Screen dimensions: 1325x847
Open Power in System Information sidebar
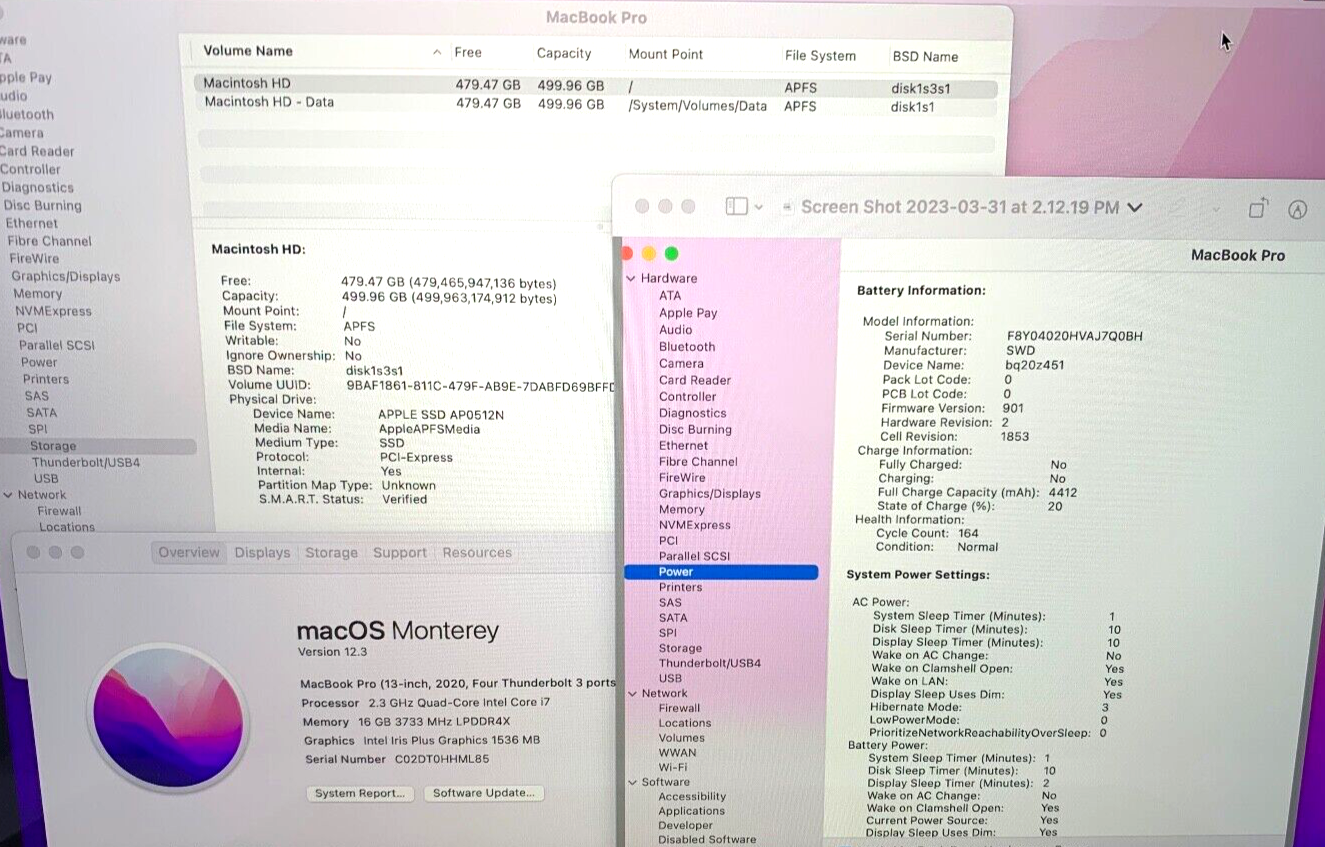coord(39,362)
